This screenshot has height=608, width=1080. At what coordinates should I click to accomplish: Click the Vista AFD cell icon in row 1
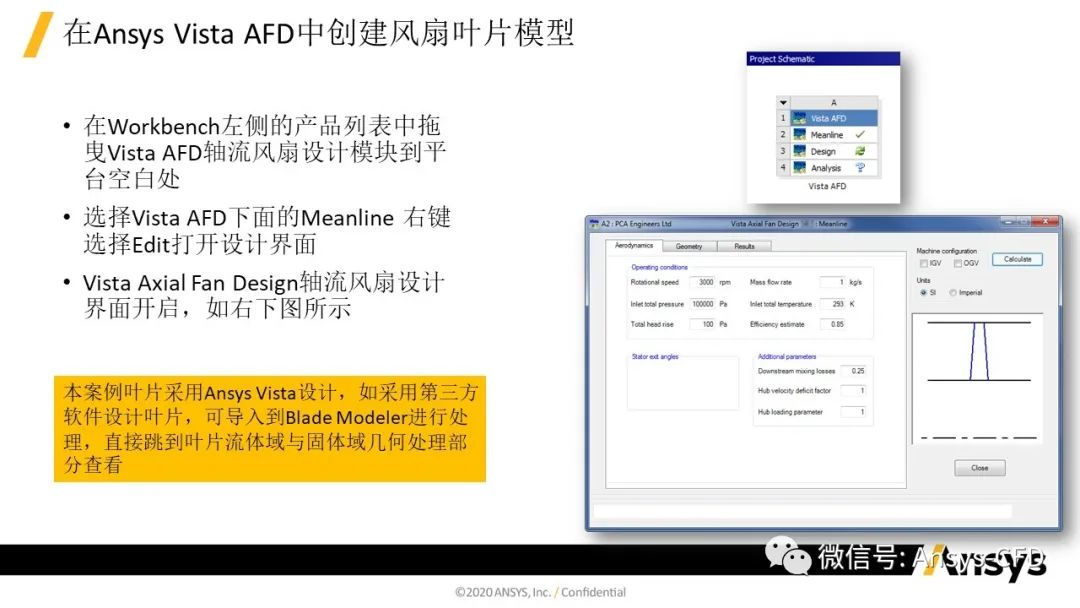pos(800,118)
